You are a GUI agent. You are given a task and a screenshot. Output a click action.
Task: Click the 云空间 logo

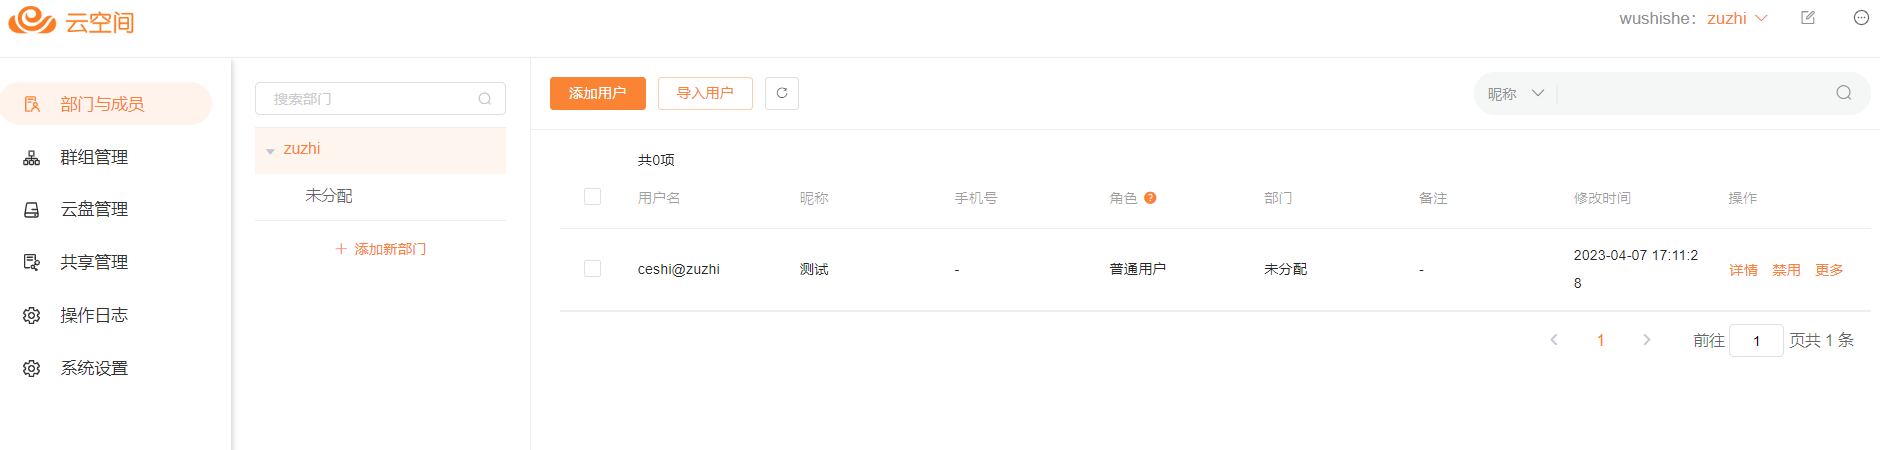tap(71, 21)
